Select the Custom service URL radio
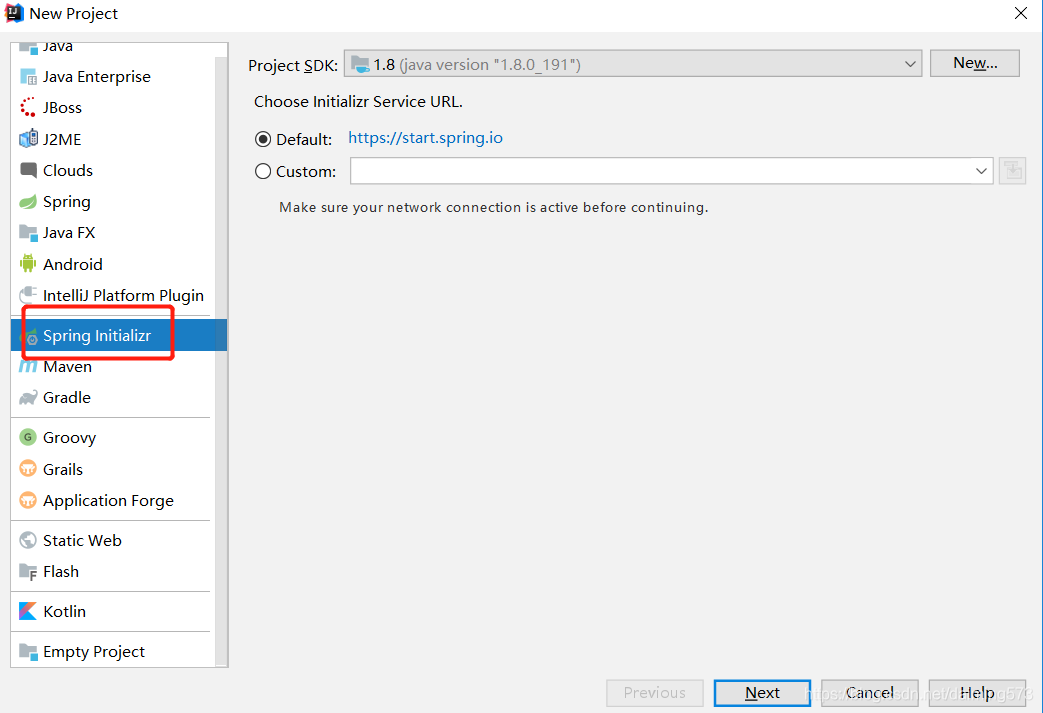This screenshot has width=1043, height=713. pos(263,172)
